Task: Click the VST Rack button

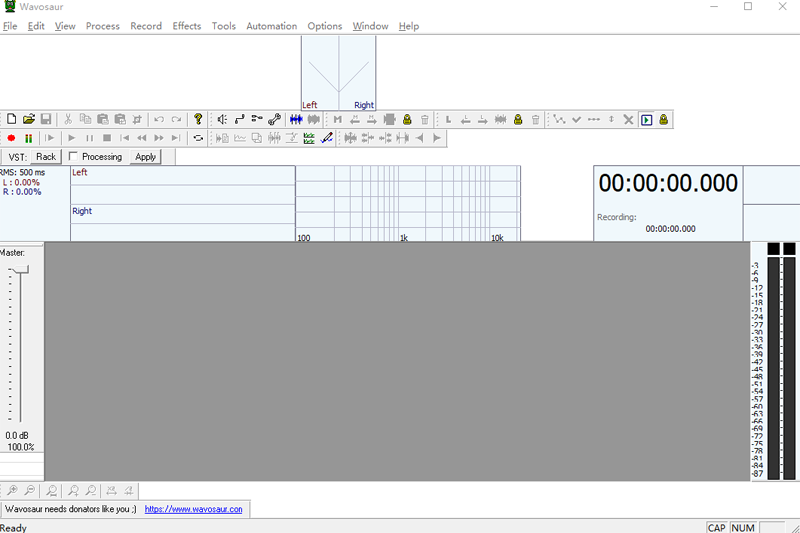Action: coord(46,157)
